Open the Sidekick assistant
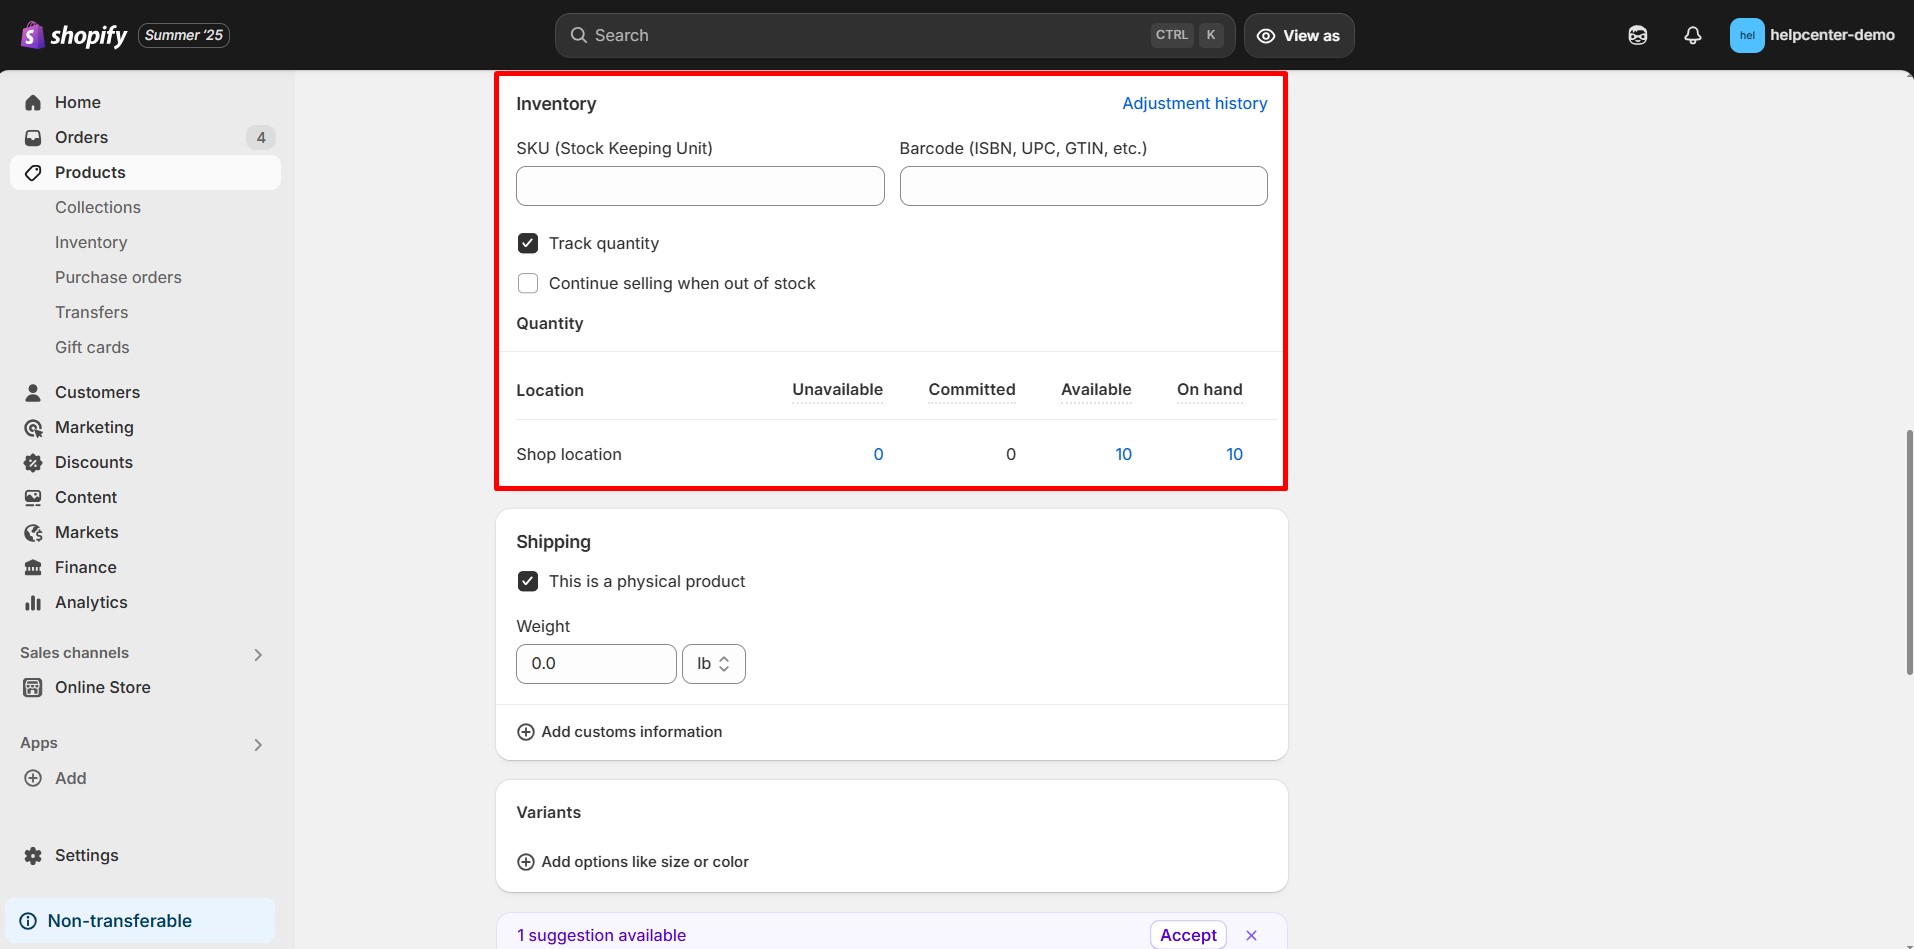The image size is (1914, 949). click(1638, 35)
